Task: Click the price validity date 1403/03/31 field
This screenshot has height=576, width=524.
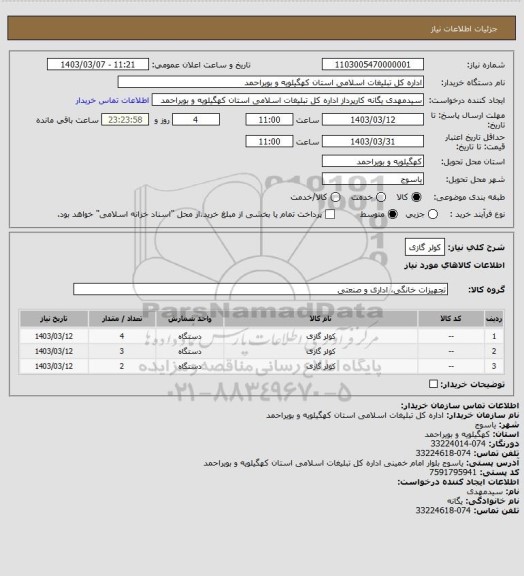Action: (x=373, y=141)
